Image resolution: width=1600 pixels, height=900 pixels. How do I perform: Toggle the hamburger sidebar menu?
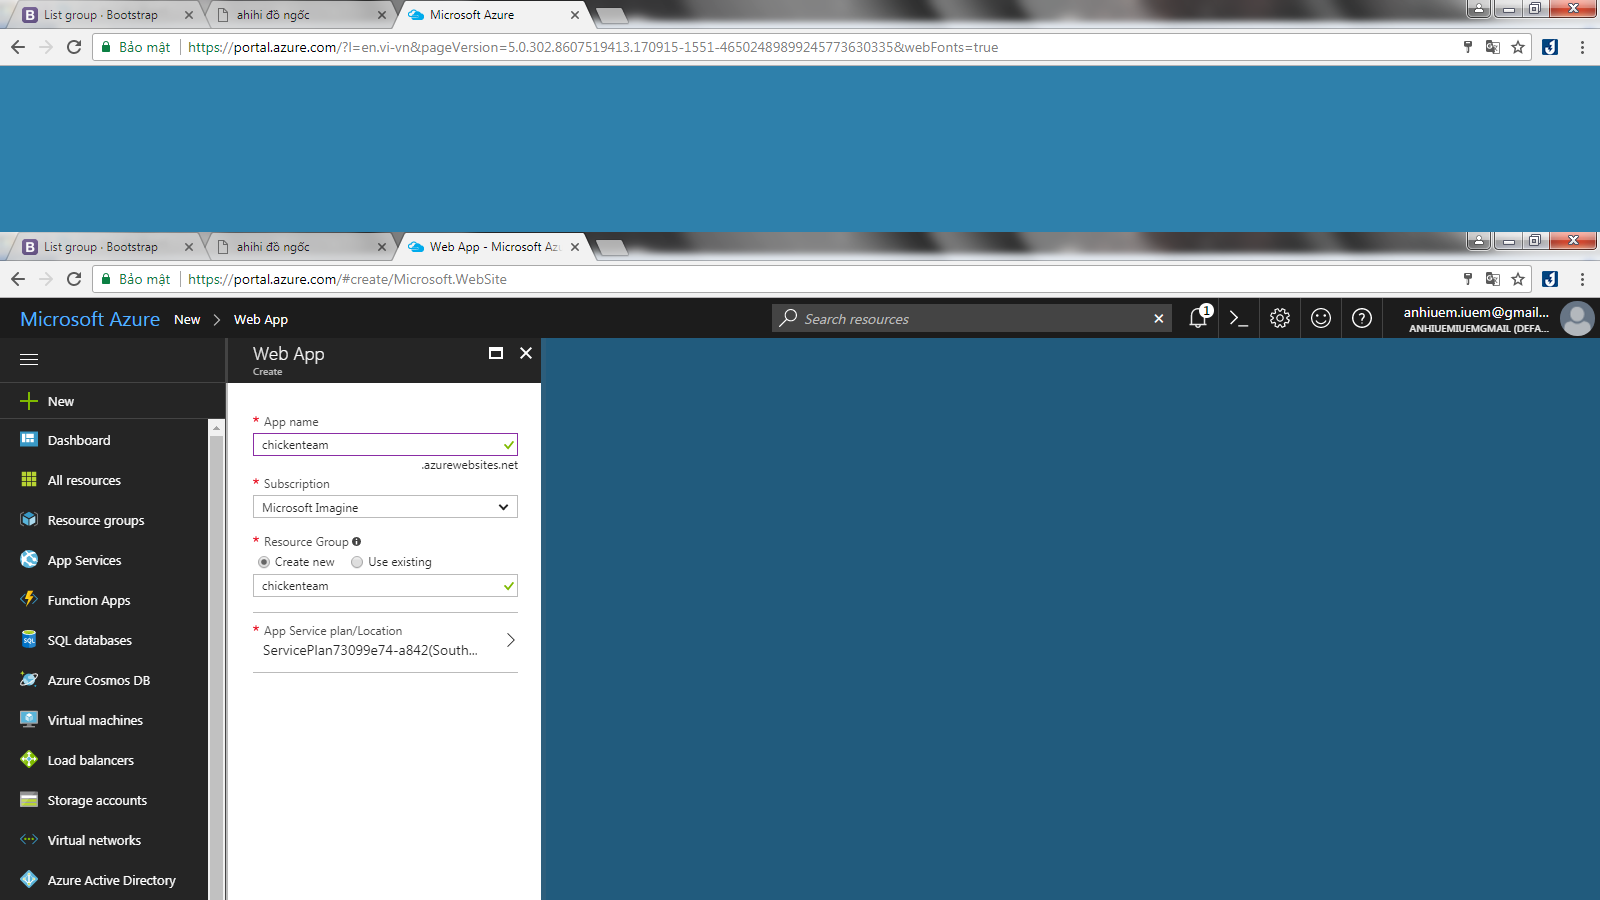coord(29,359)
